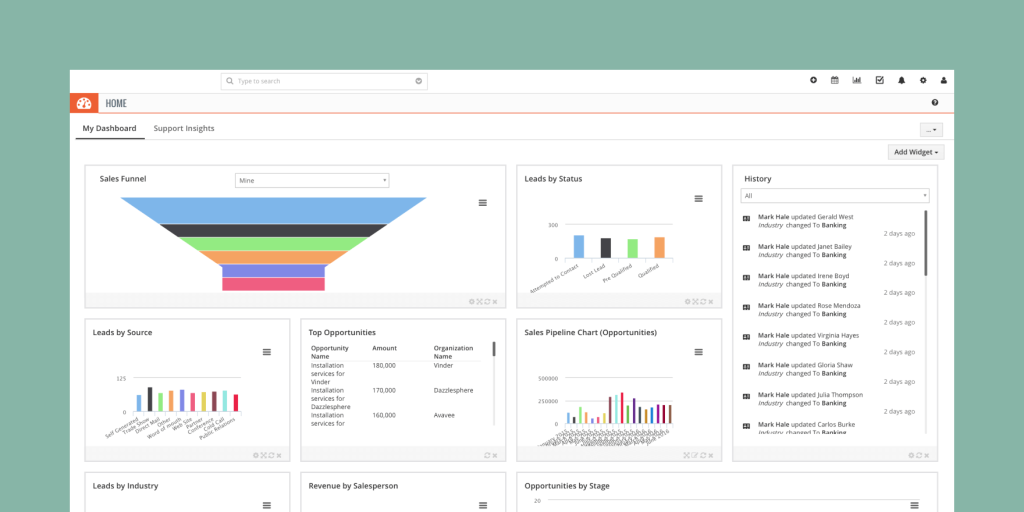This screenshot has width=1024, height=512.
Task: Open the settings gear in top bar
Action: [923, 80]
